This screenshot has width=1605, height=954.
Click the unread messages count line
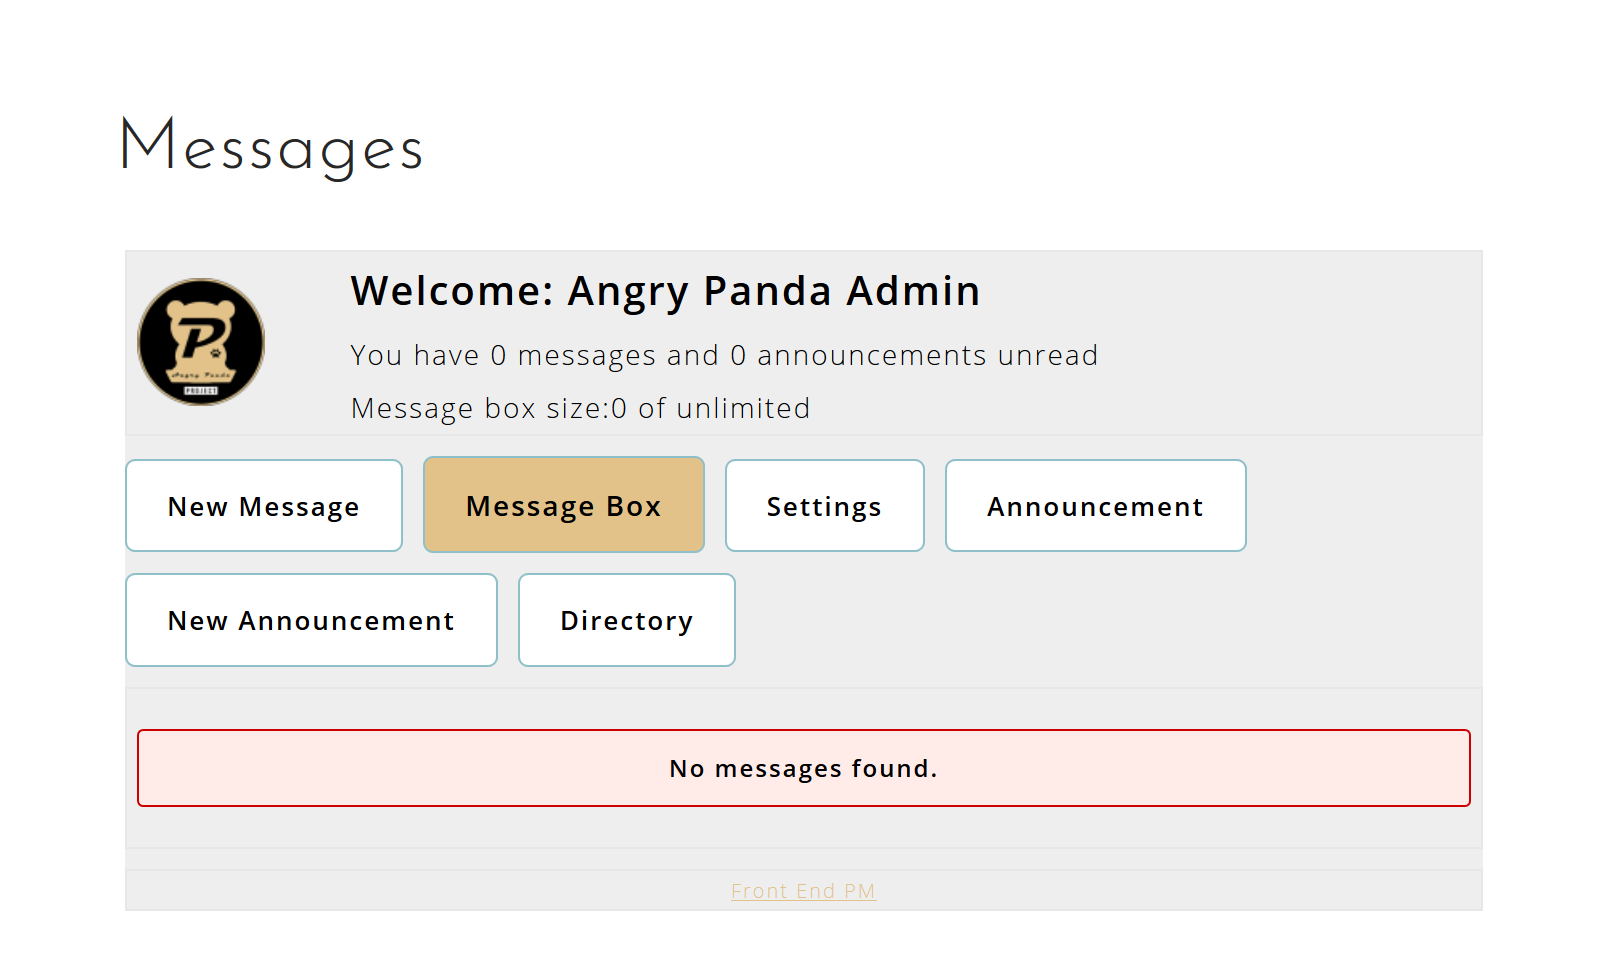click(724, 356)
